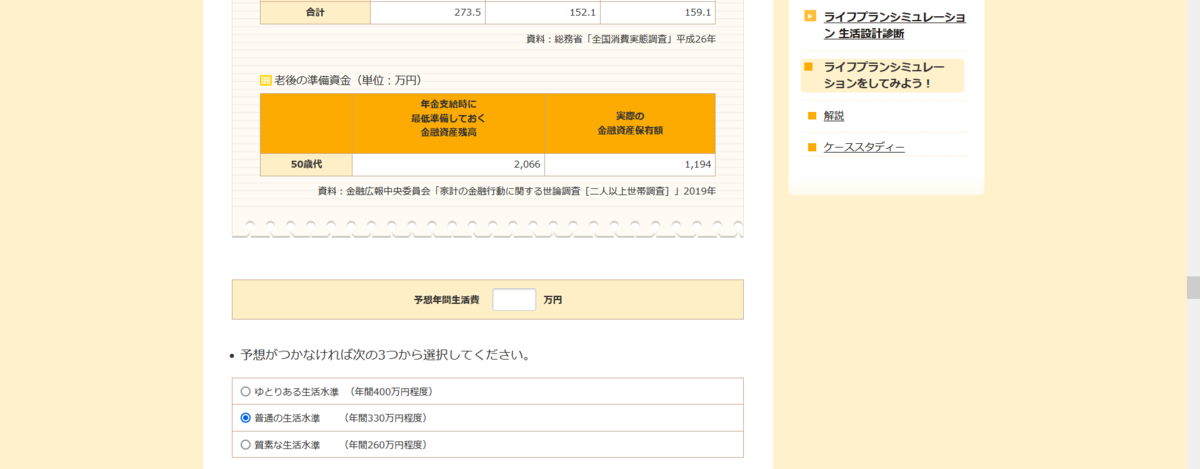
Task: Click the 159.1 total cell
Action: tap(658, 12)
